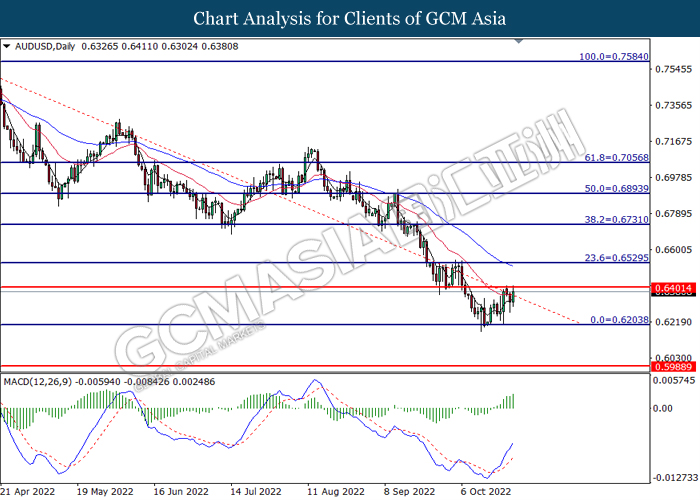Click the MACD -0.012733 scale value
Screen dimensions: 700x500
coord(675,478)
